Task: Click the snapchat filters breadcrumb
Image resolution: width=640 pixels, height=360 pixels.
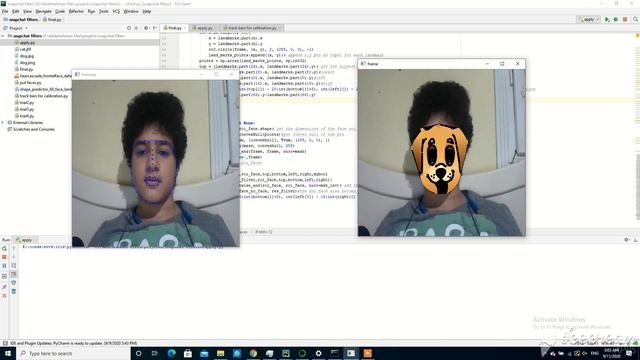Action: tap(20, 20)
